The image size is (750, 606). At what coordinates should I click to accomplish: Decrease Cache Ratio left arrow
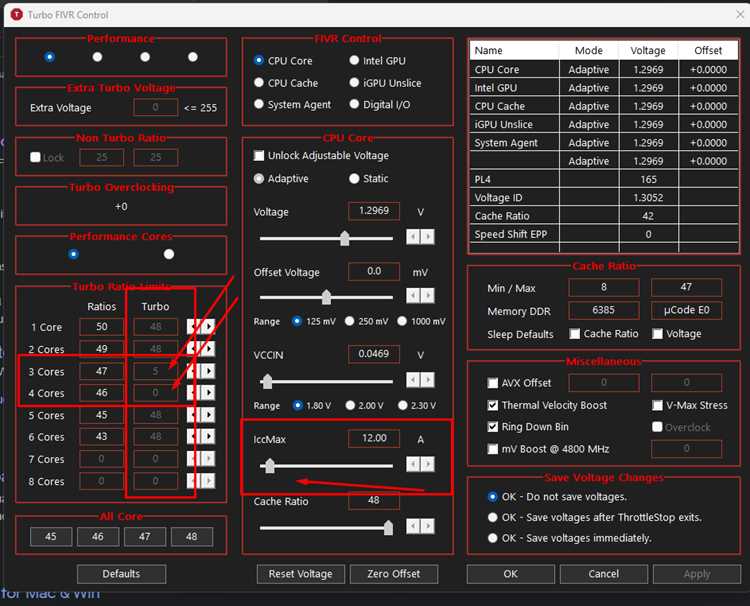pyautogui.click(x=413, y=526)
